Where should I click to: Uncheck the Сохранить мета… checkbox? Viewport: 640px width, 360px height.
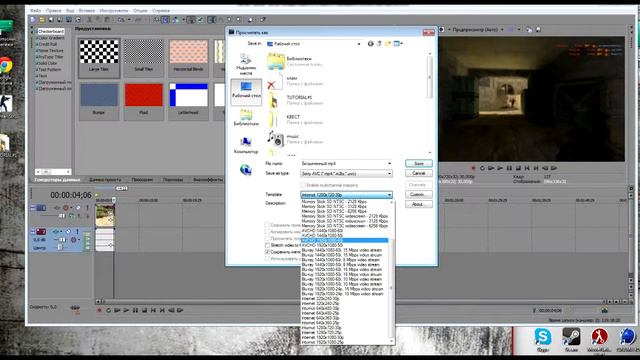[x=267, y=252]
